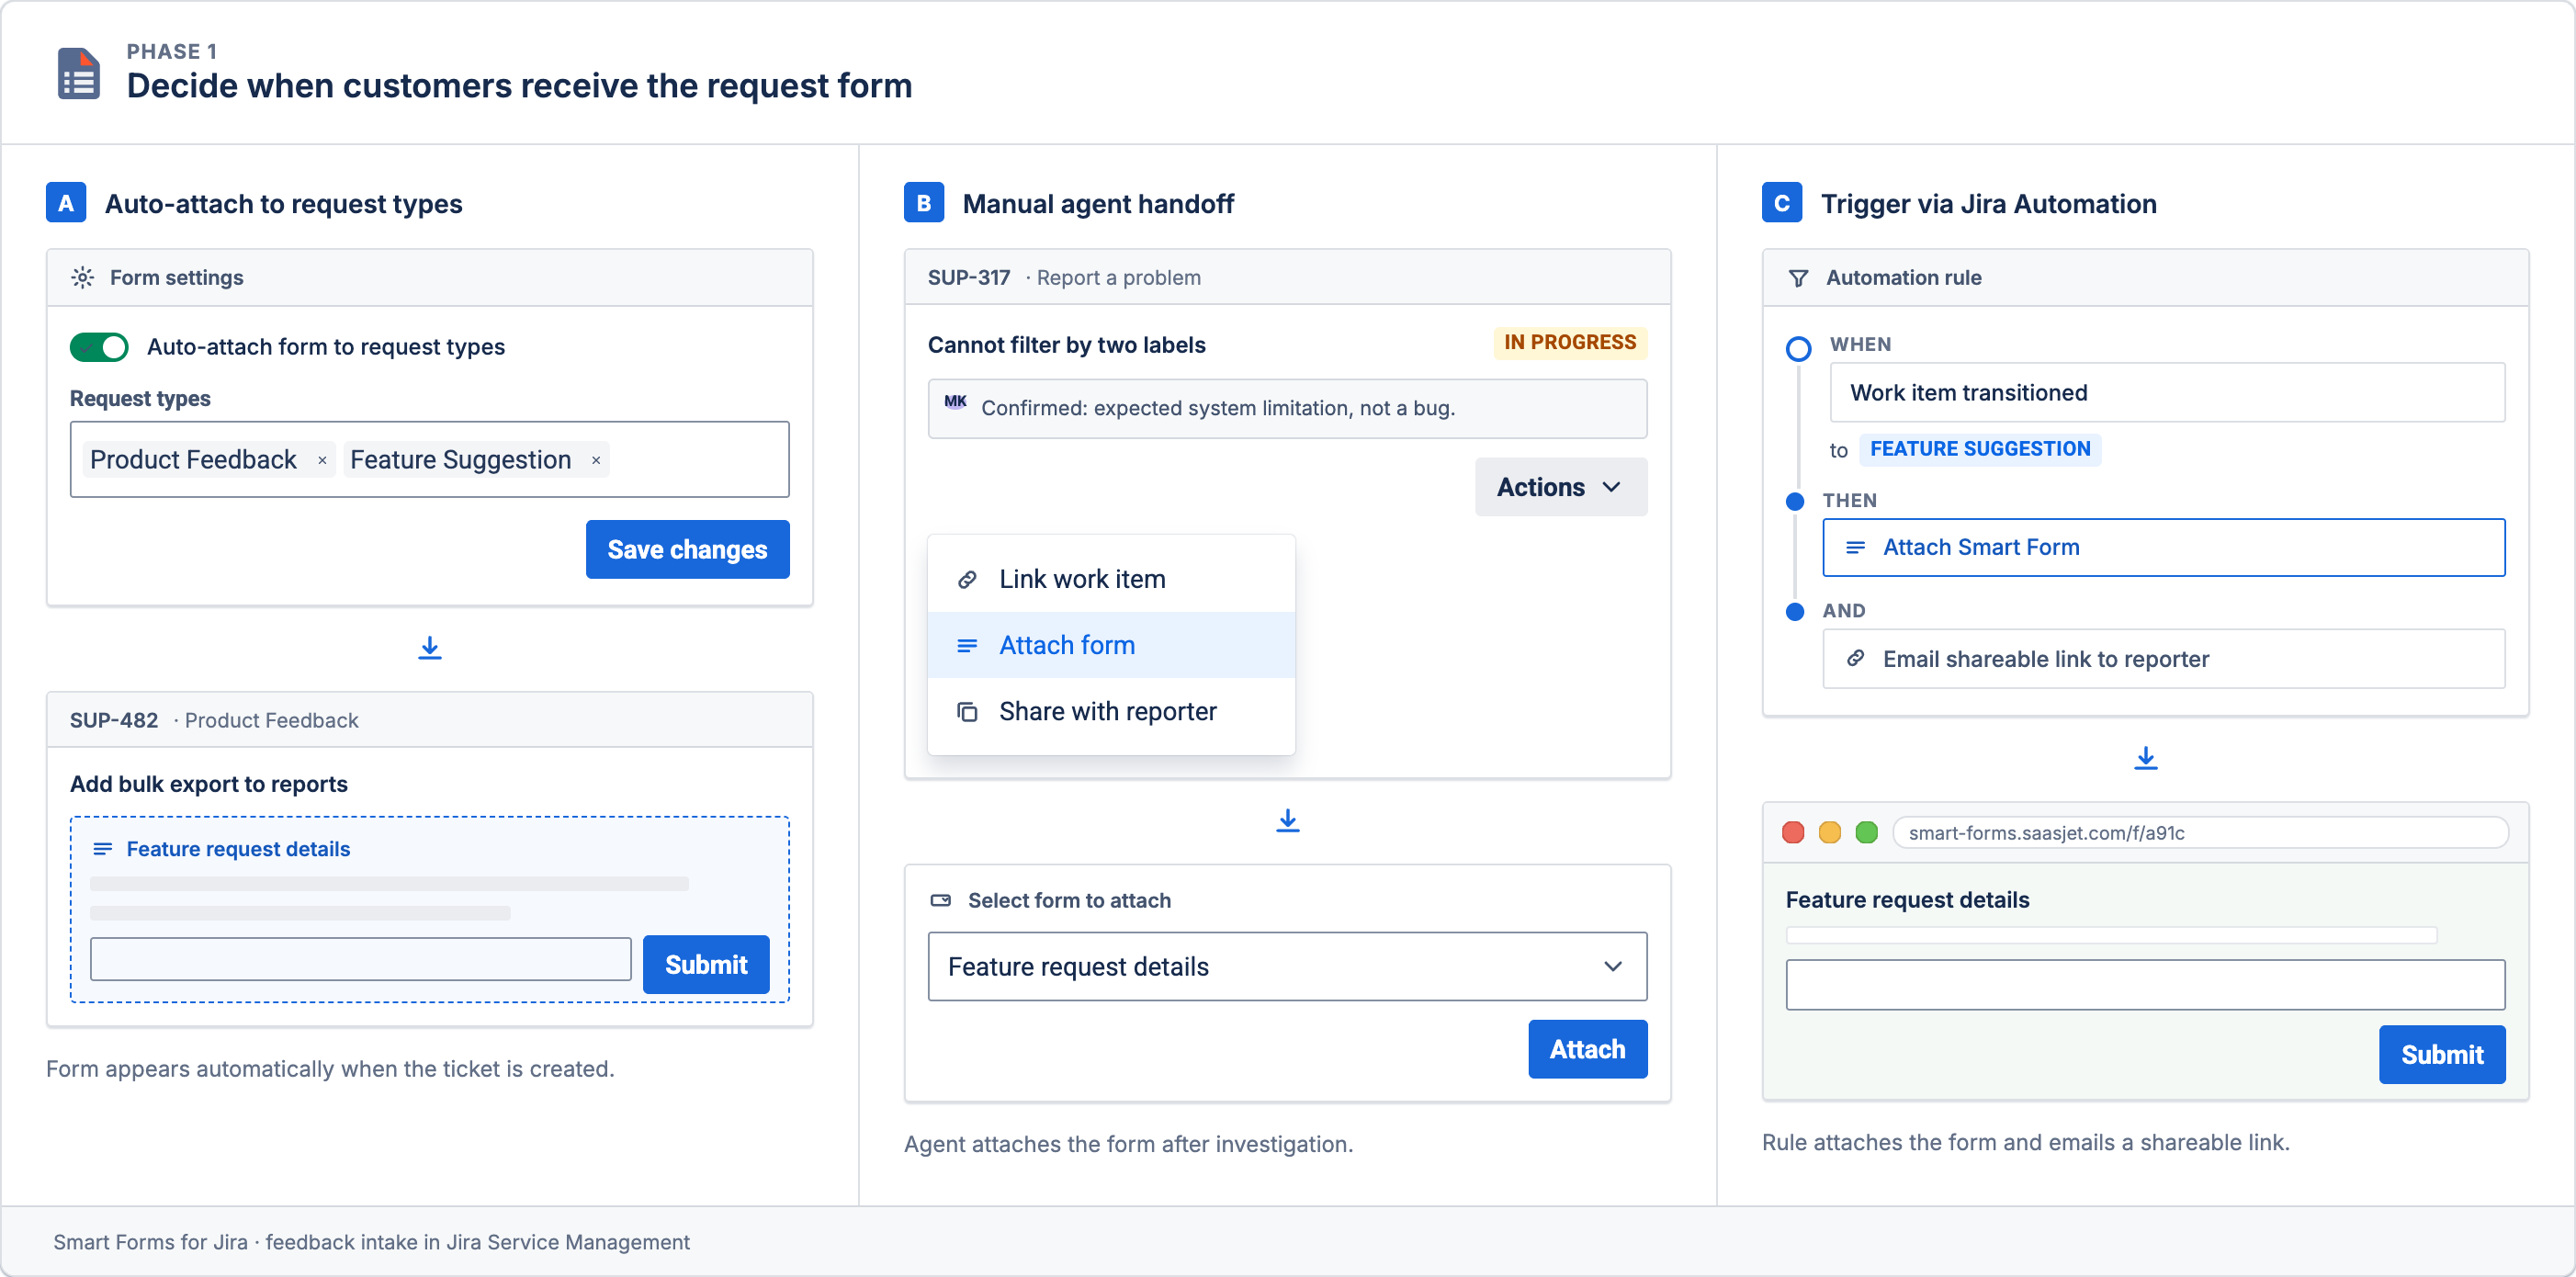Click the Phase 1 form document icon
Screen dimensions: 2576x1277
[x=79, y=73]
